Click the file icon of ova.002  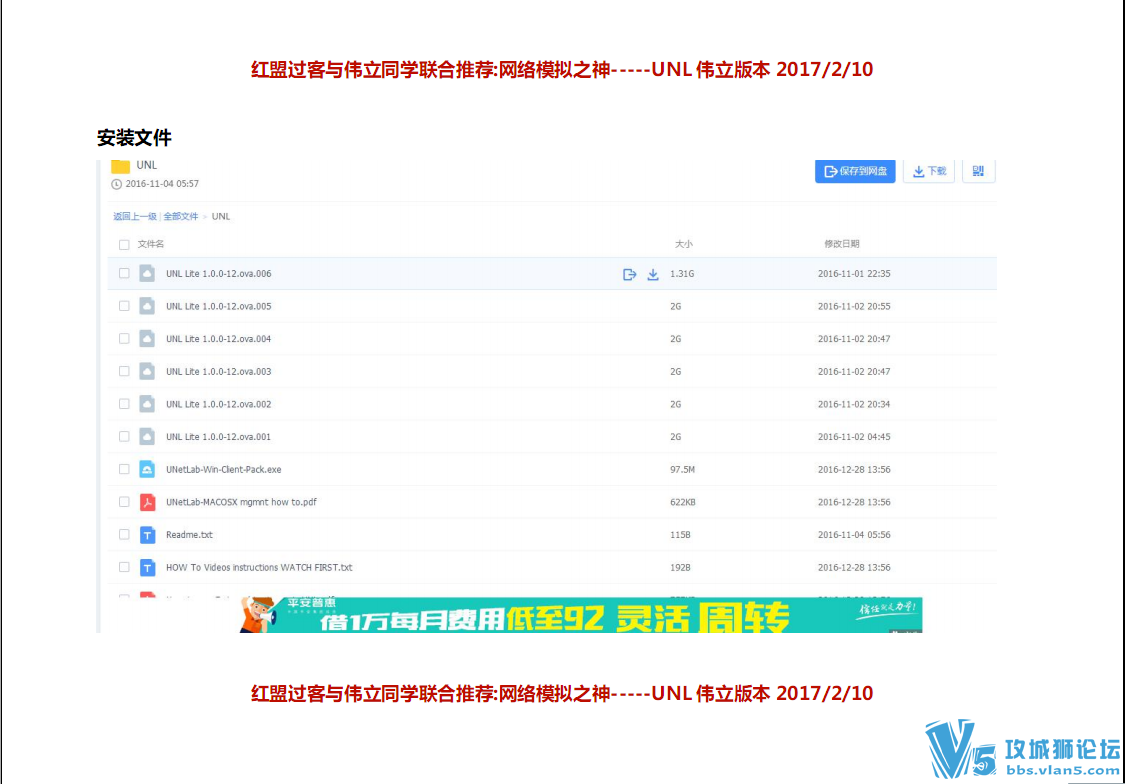click(x=147, y=404)
